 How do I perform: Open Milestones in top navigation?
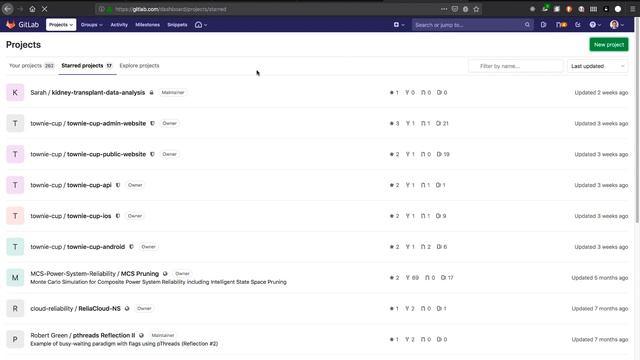[147, 24]
